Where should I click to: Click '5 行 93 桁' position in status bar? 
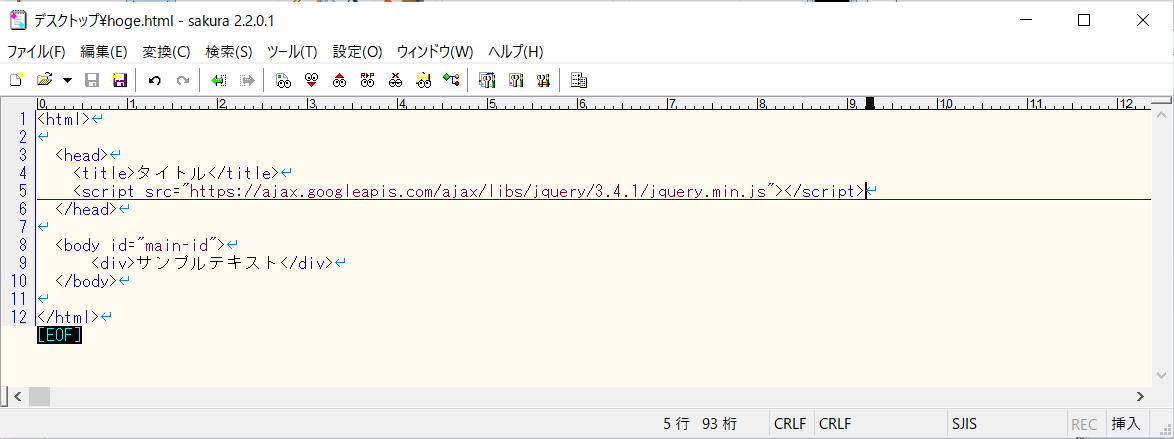click(700, 423)
